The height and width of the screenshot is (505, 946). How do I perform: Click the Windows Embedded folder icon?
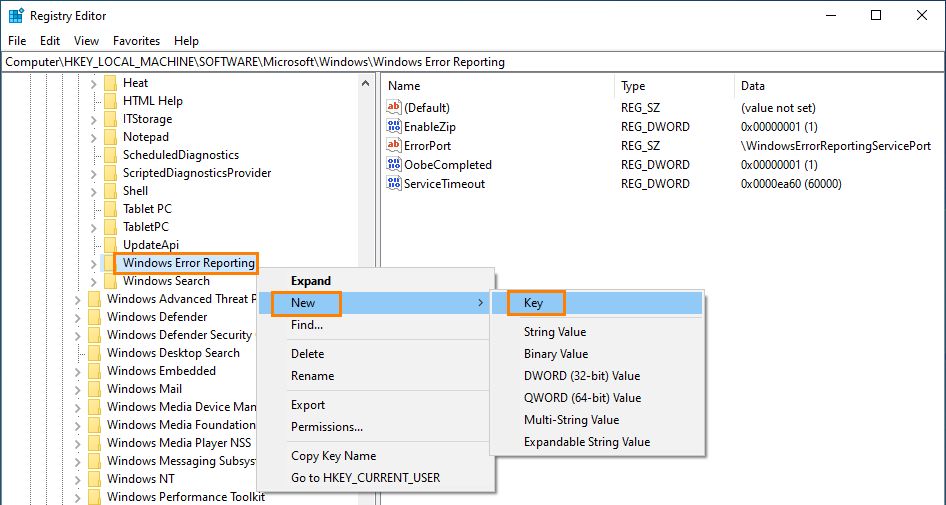coord(94,371)
